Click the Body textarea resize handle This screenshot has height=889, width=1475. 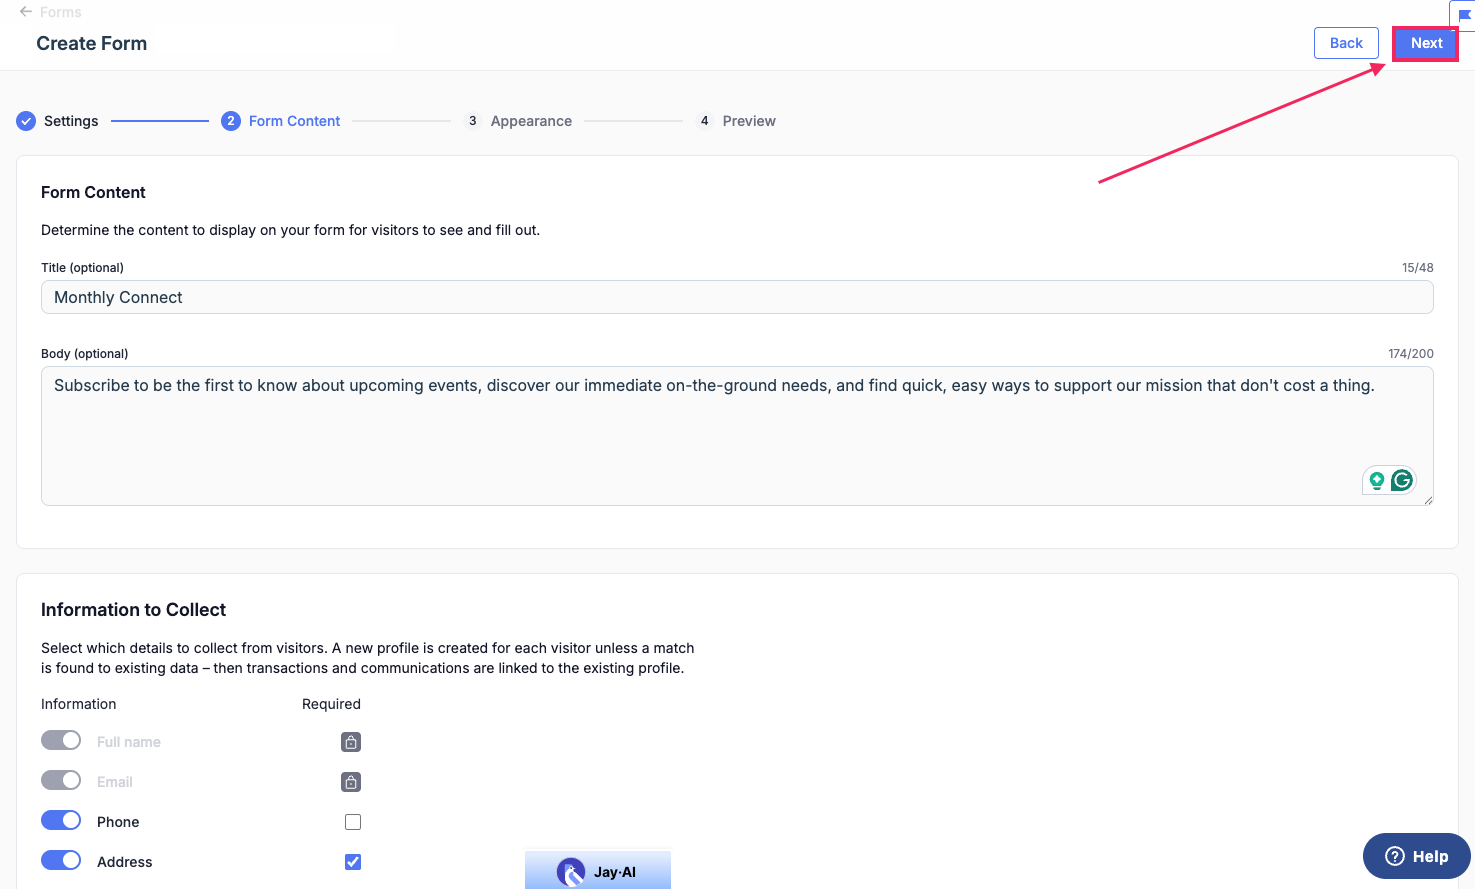(1428, 500)
